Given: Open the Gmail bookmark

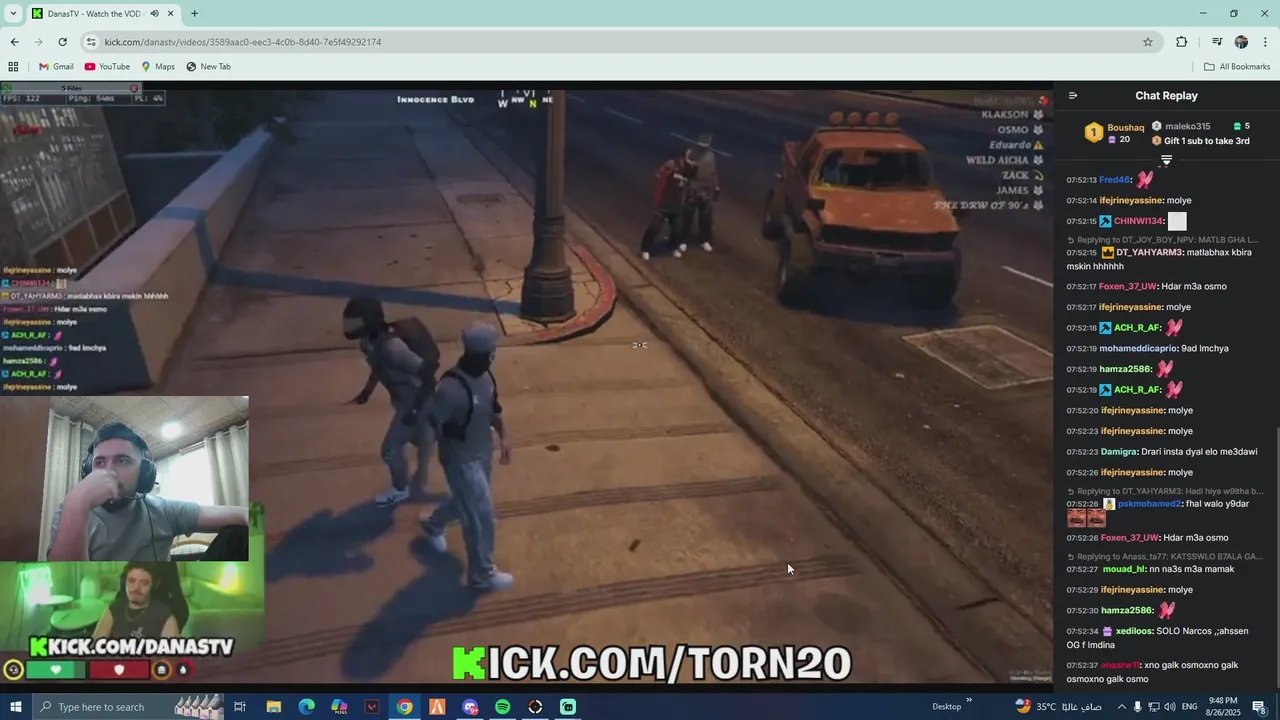Looking at the screenshot, I should pos(56,67).
